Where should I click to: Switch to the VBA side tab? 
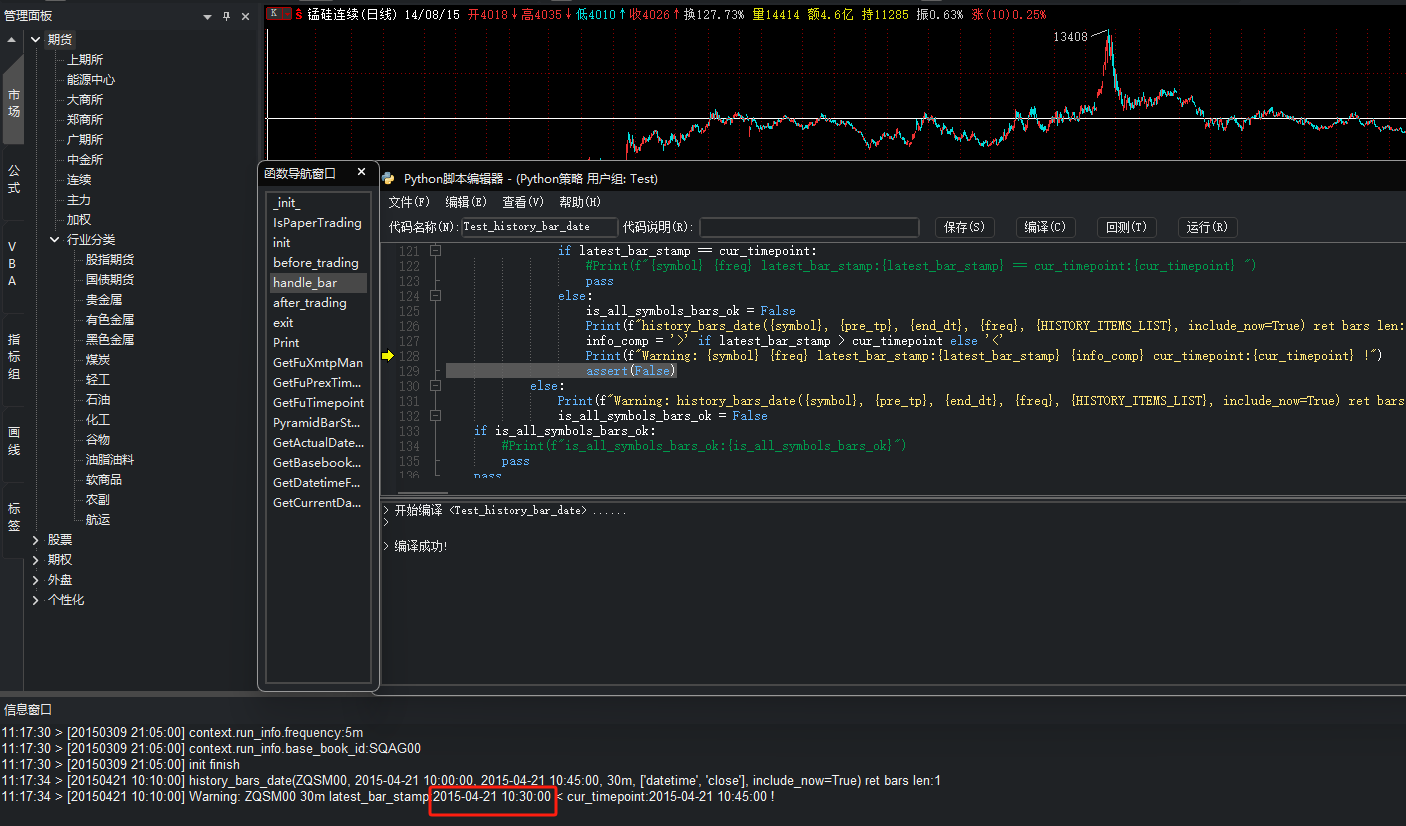[x=13, y=264]
